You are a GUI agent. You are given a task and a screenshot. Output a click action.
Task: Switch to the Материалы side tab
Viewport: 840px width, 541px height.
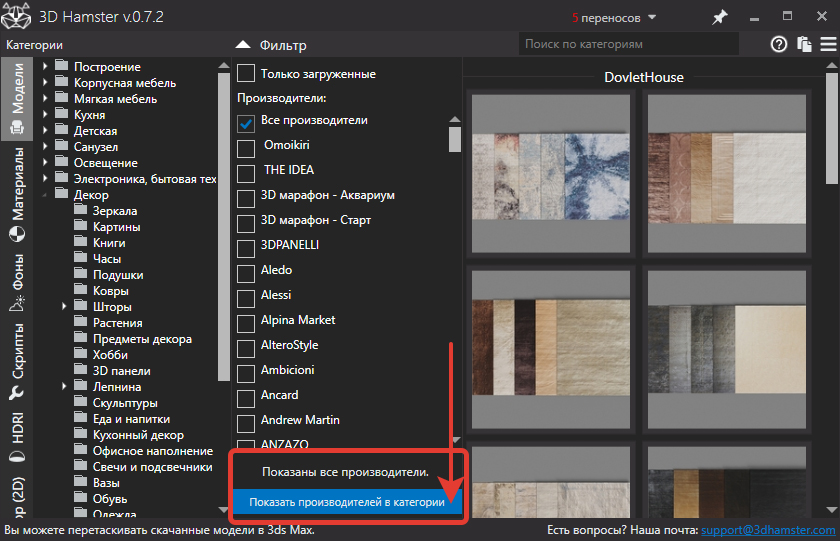[x=17, y=194]
